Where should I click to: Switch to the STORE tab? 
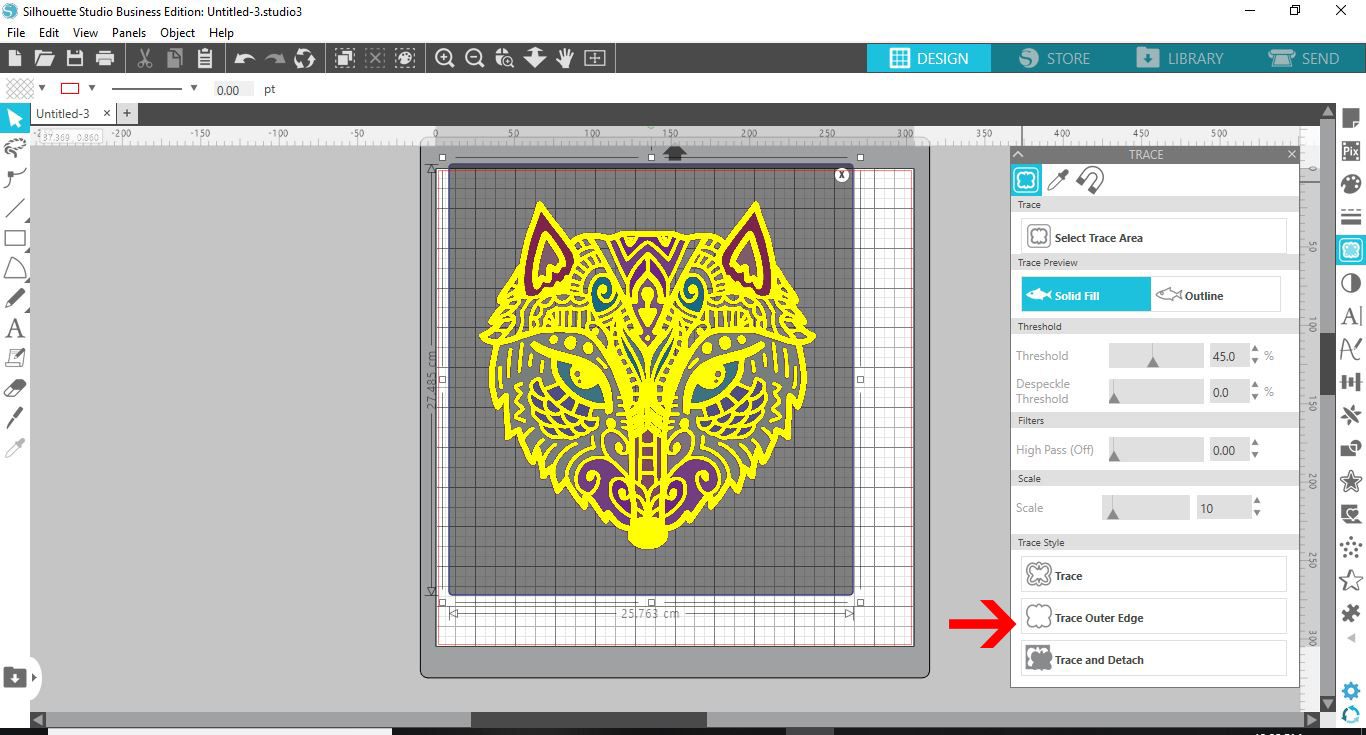1053,58
